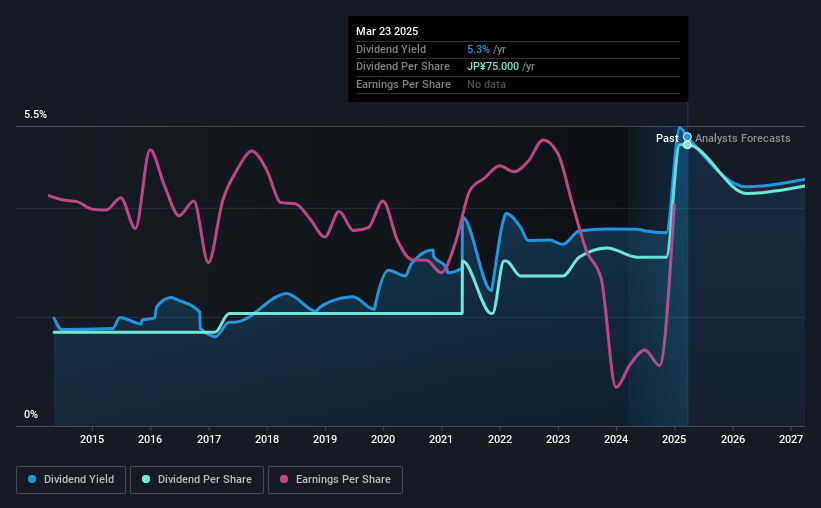
Task: Toggle the Dividend Per Share legend series
Action: point(197,480)
